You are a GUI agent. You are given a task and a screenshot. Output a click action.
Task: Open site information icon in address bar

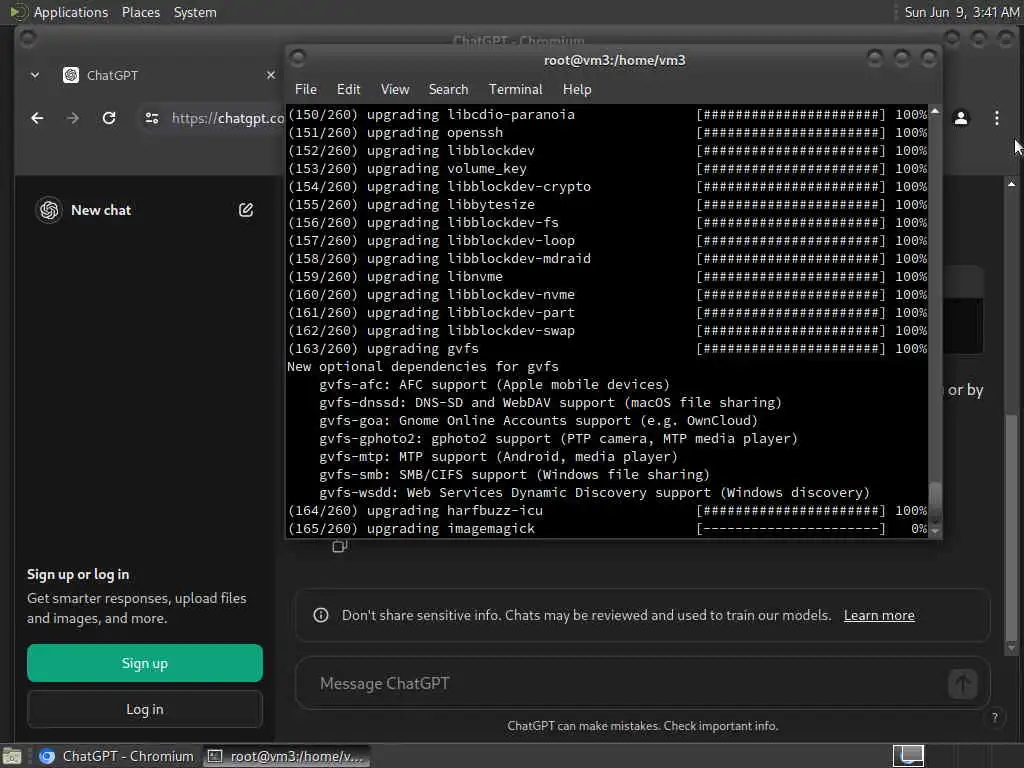coord(152,118)
